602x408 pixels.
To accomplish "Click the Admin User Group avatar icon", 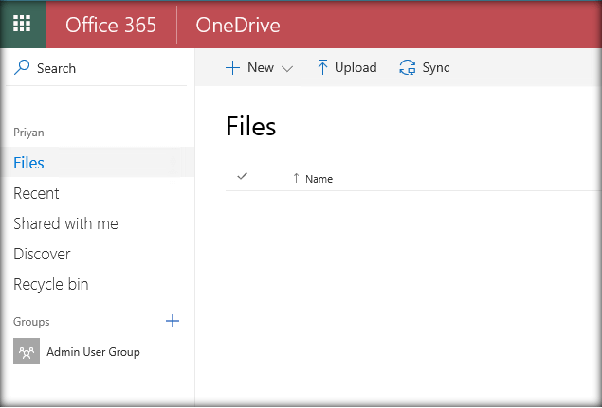I will [26, 351].
